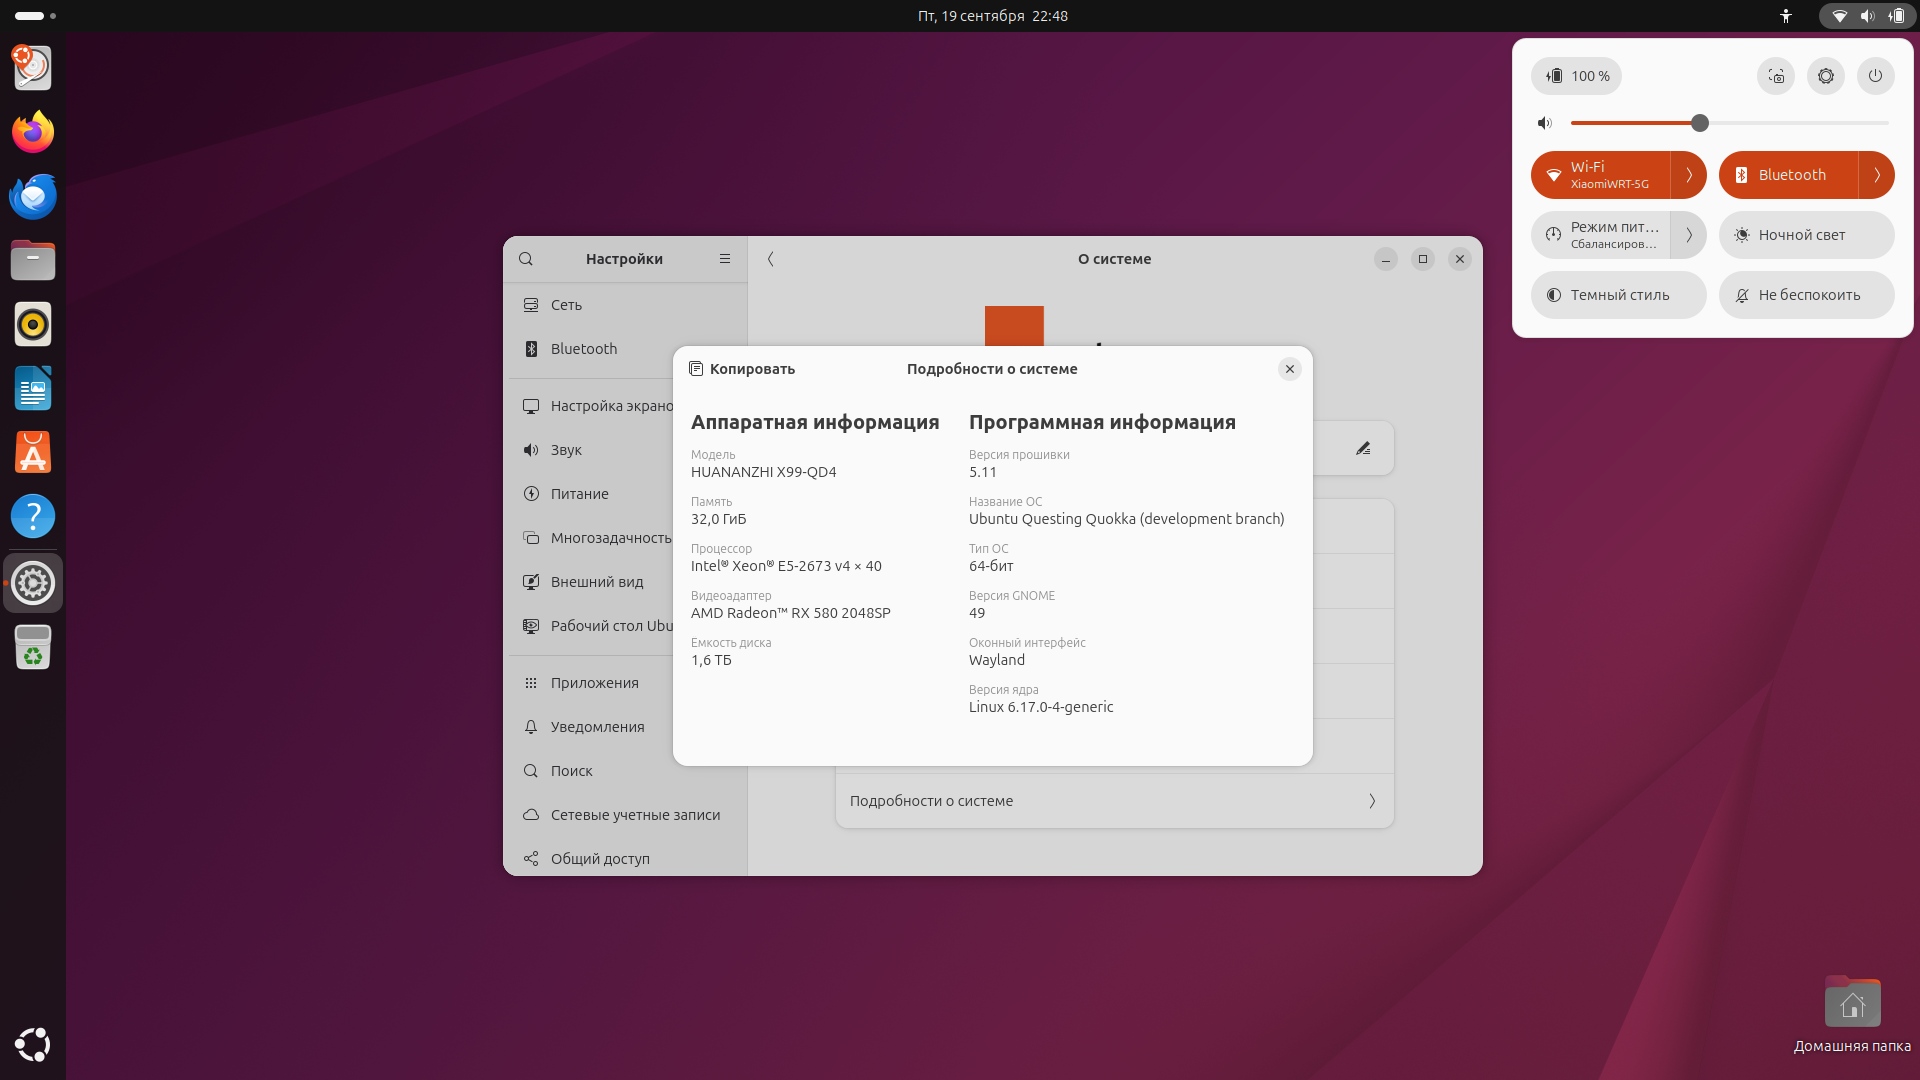Viewport: 1920px width, 1080px height.
Task: Click the 100 % battery indicator button
Action: coord(1577,76)
